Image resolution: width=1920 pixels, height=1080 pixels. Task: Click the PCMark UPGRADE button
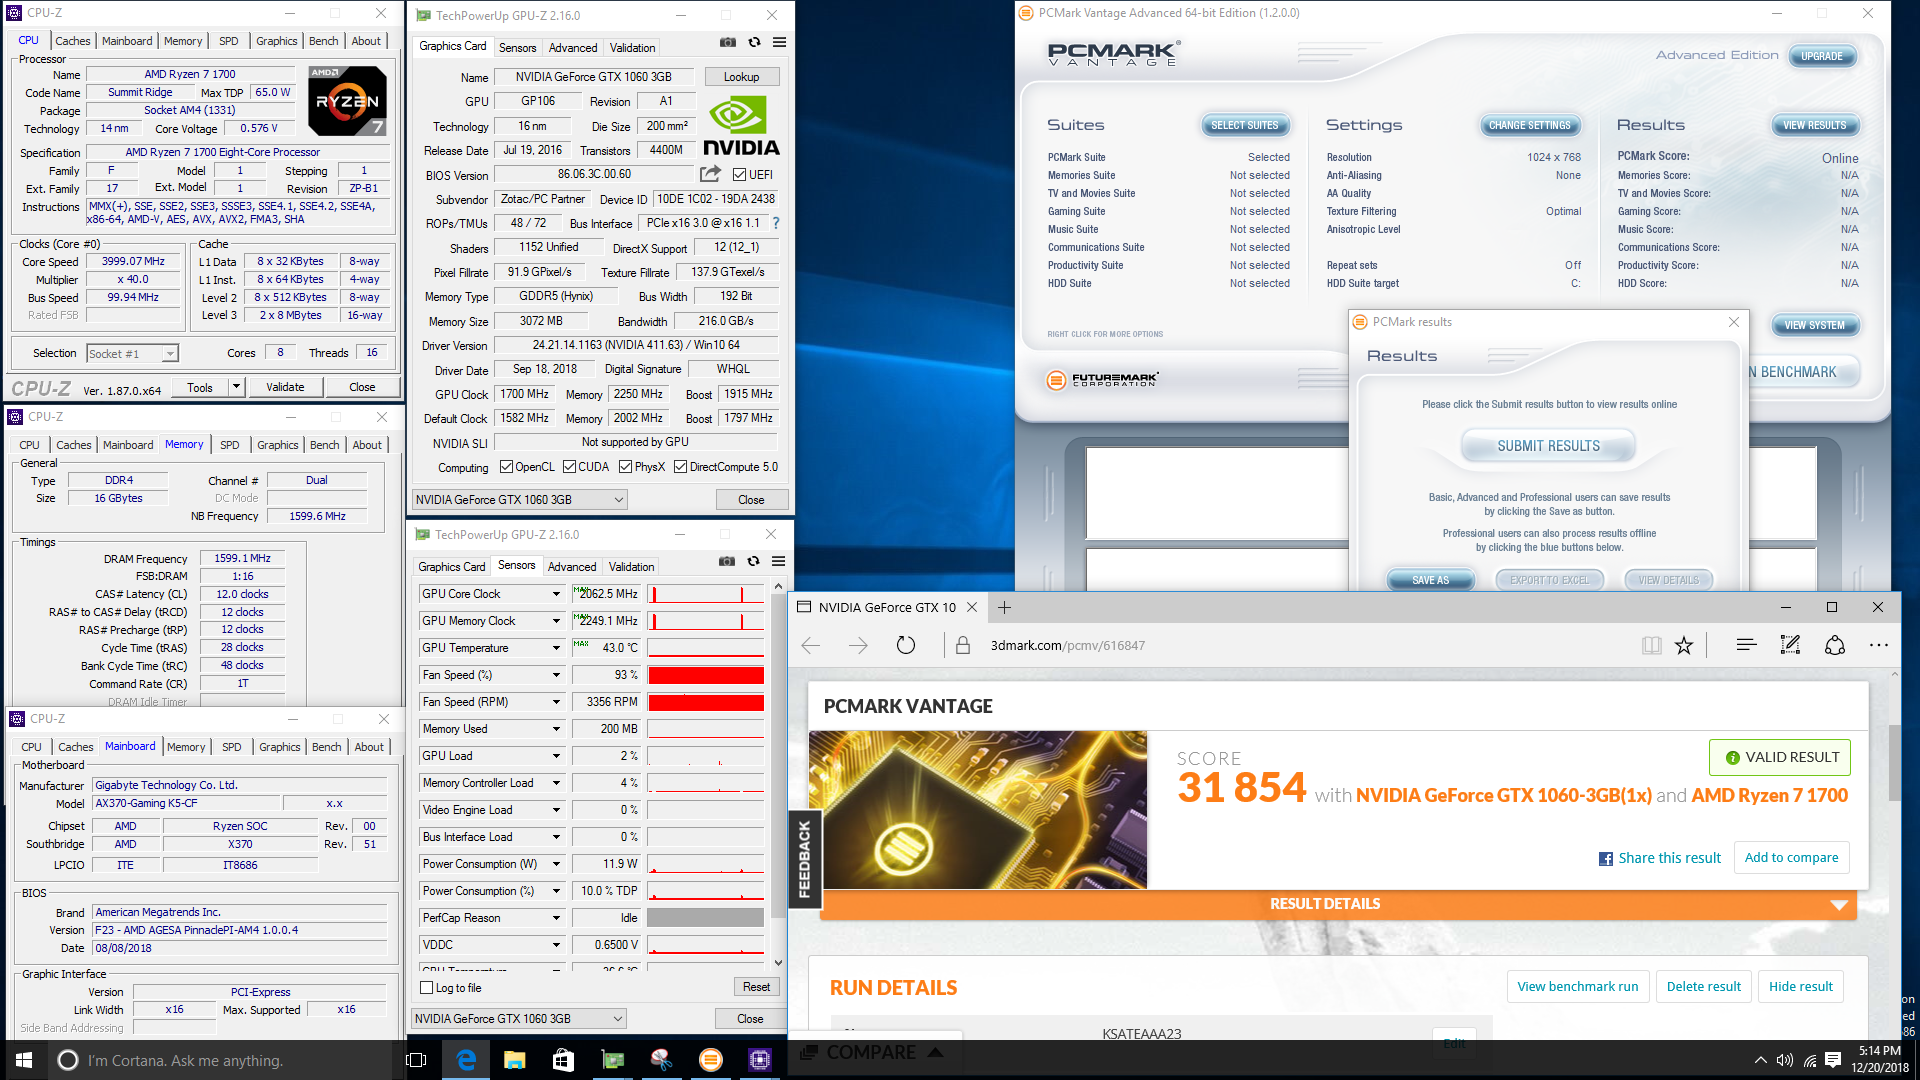[1822, 56]
